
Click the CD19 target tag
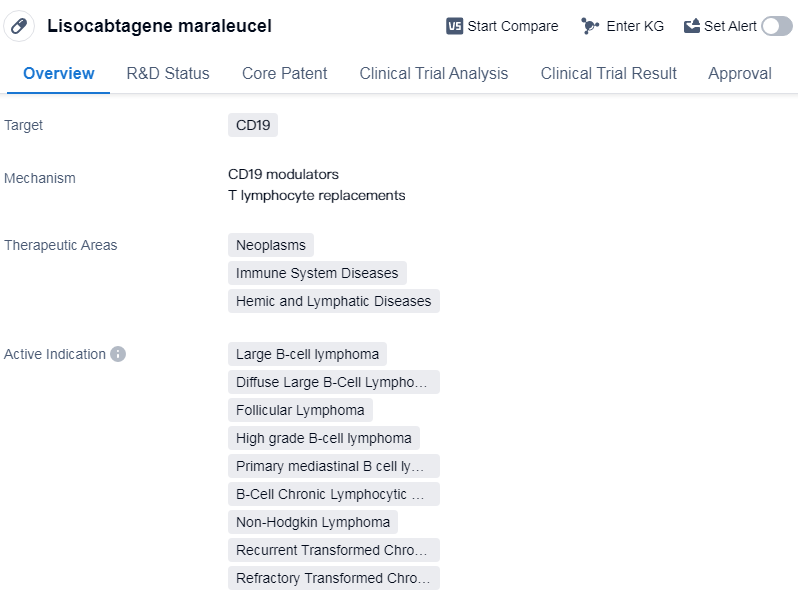click(x=252, y=125)
